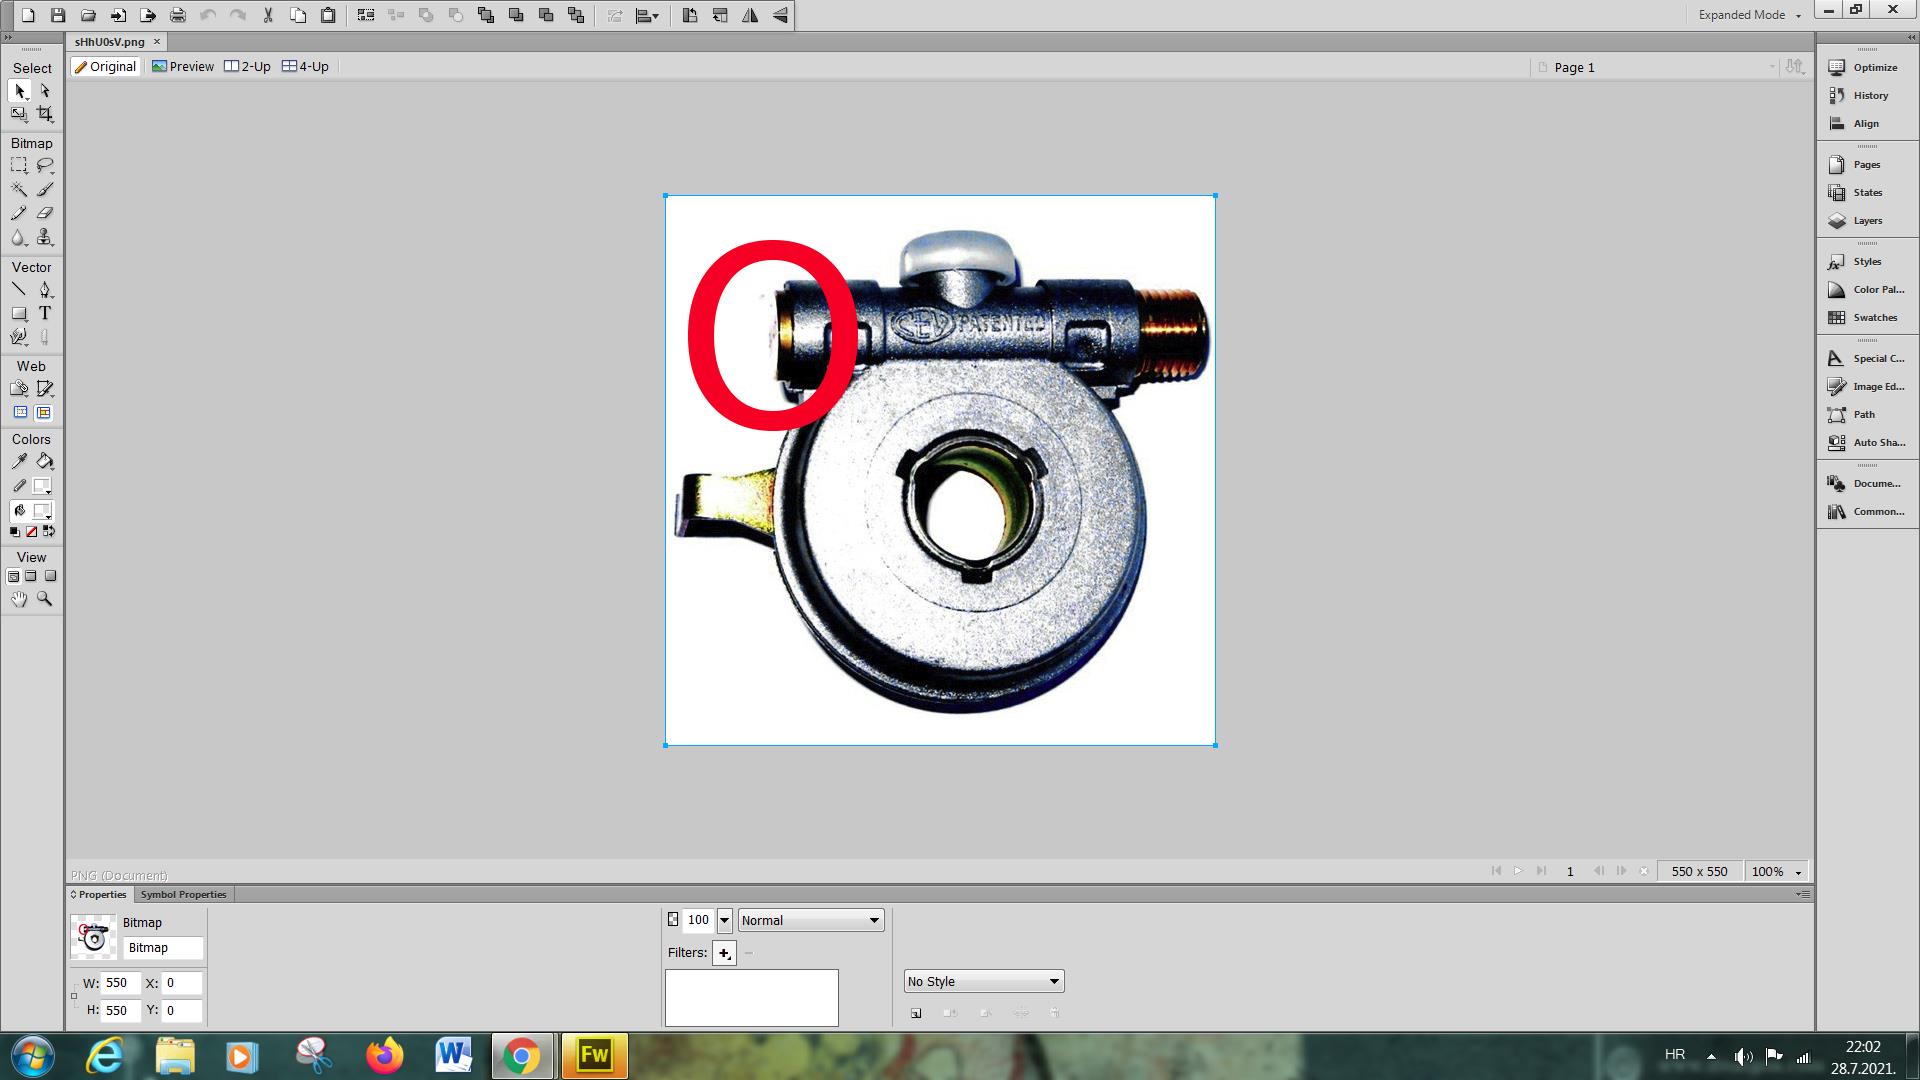Click the fill color swatch
The image size is (1920, 1080).
coord(42,510)
